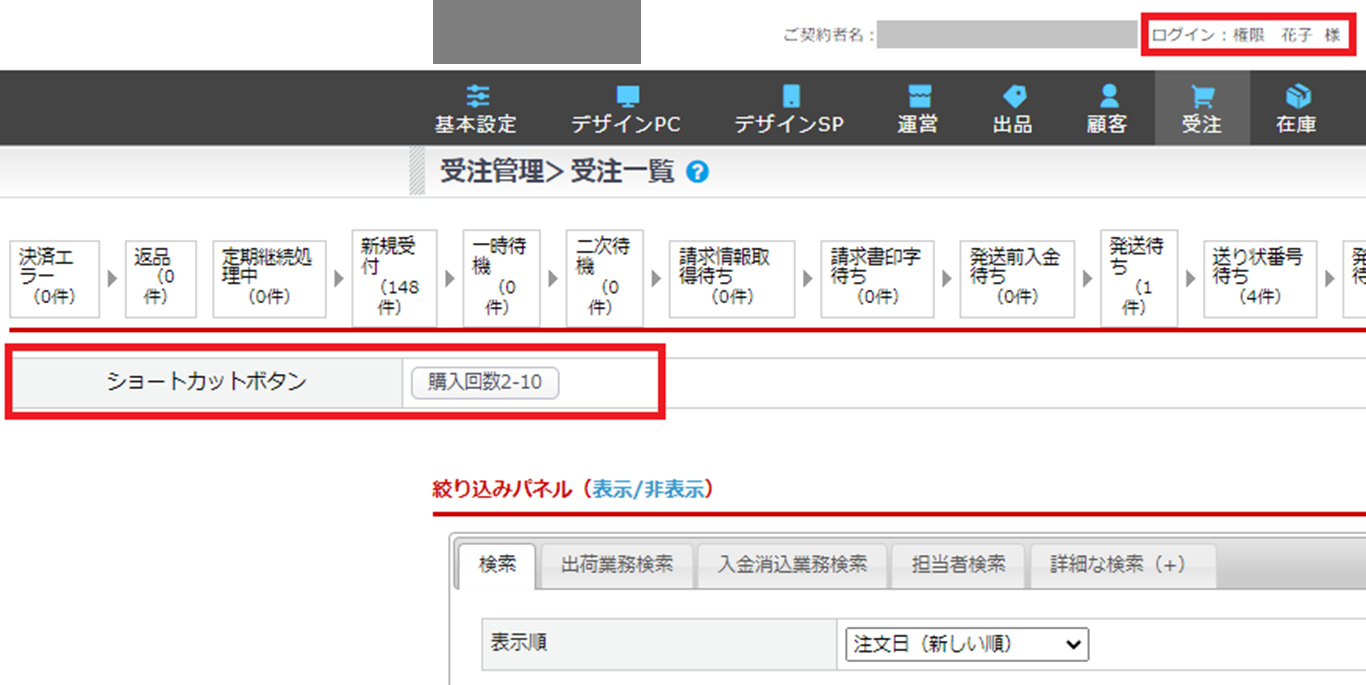Viewport: 1366px width, 685px height.
Task: Switch to the 検索 tab
Action: 497,565
